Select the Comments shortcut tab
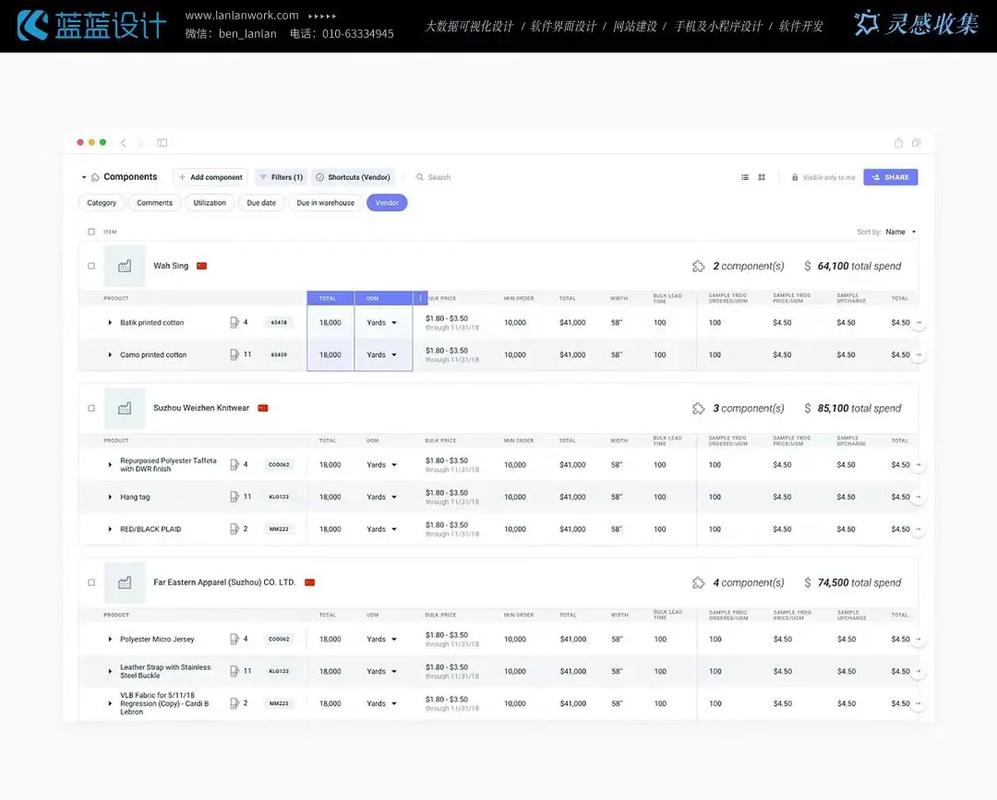This screenshot has height=800, width=997. 155,203
